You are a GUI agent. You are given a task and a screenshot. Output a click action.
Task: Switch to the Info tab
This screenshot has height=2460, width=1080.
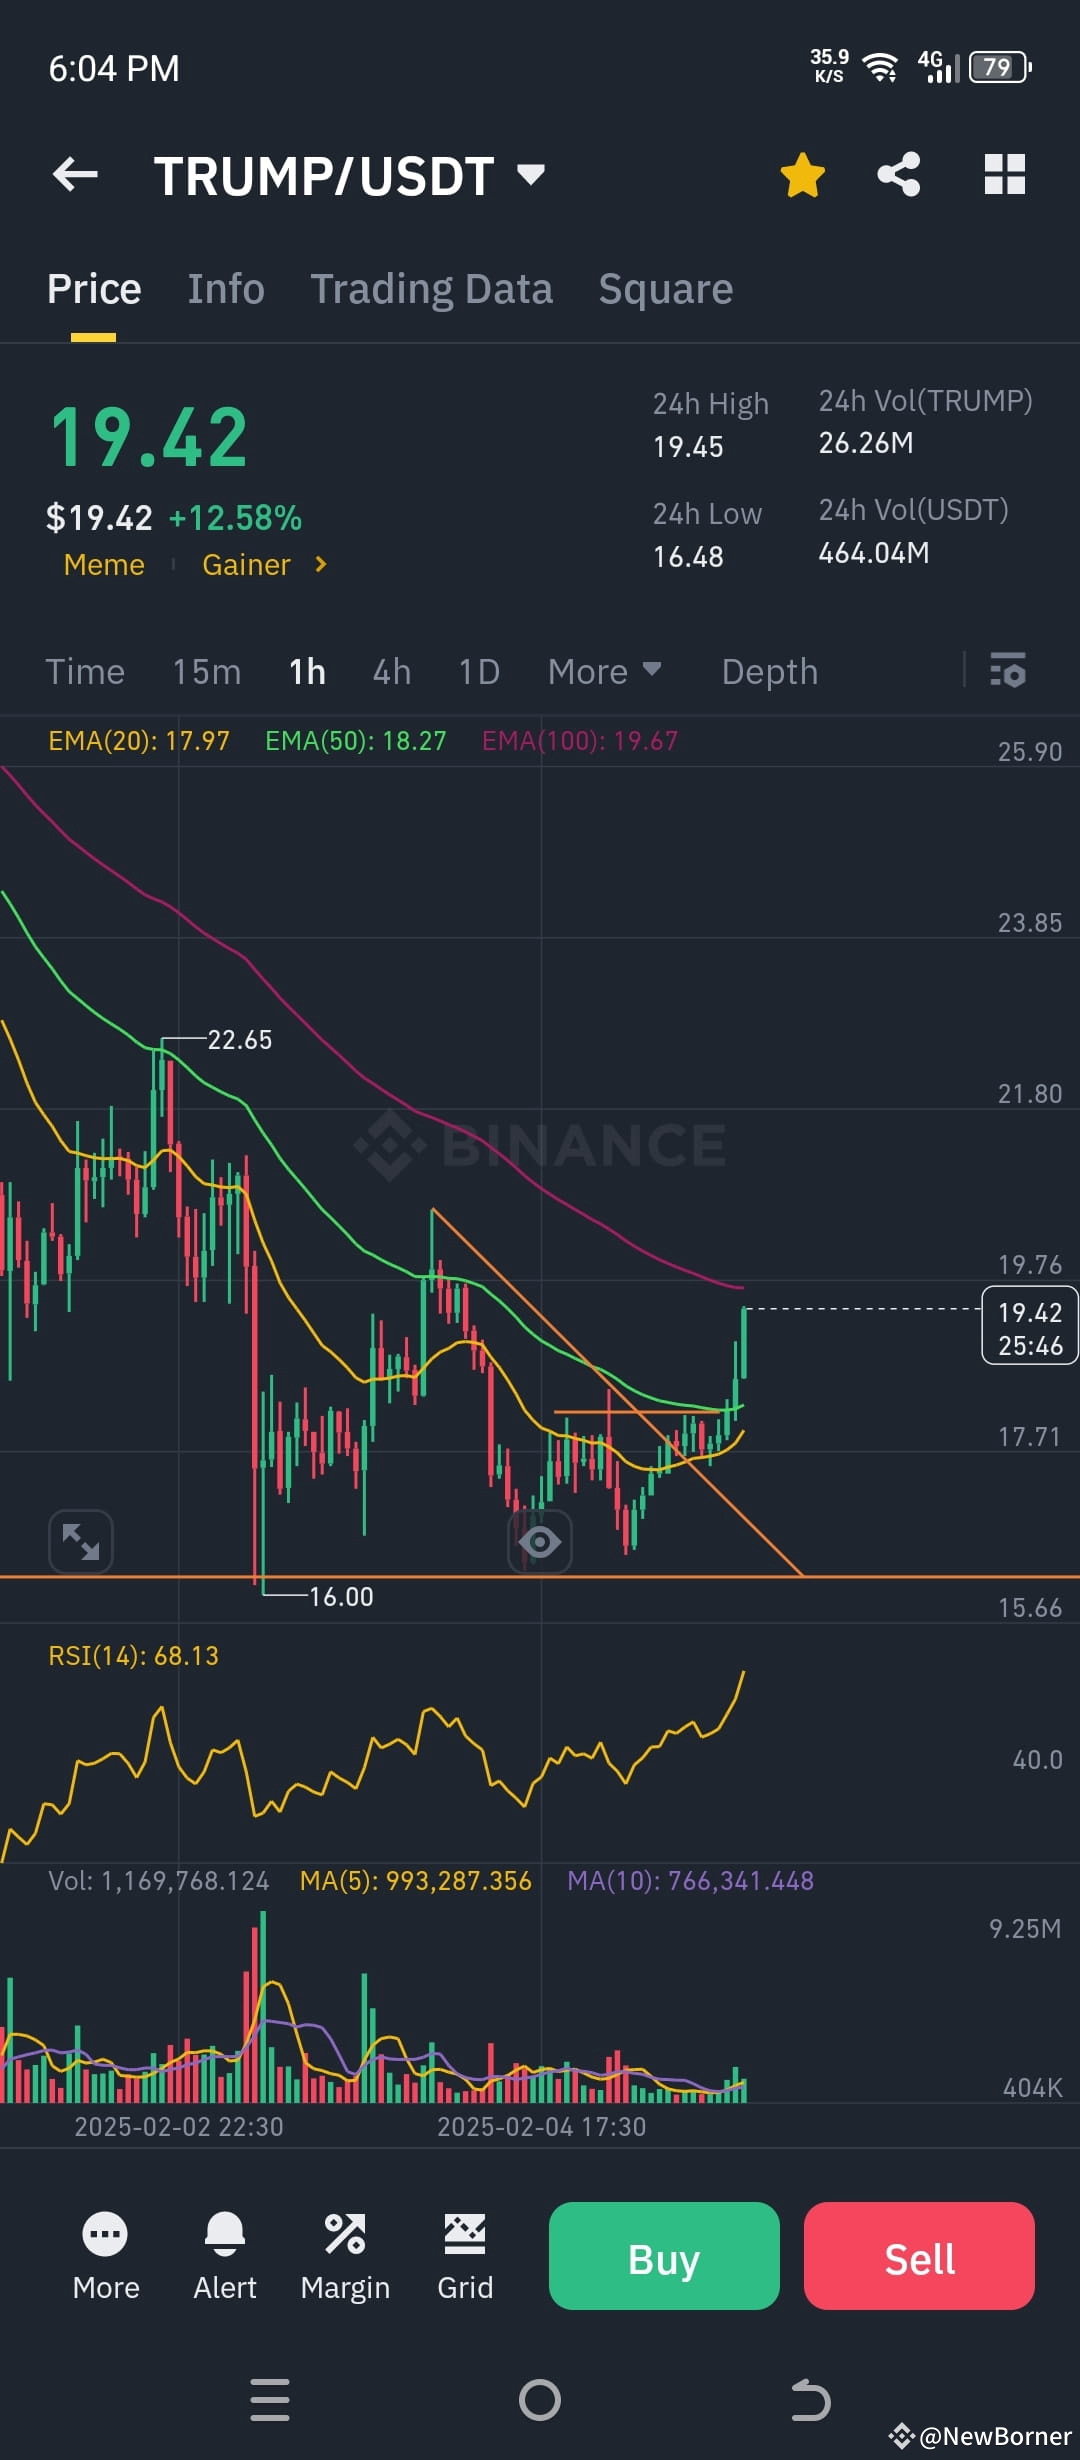[226, 289]
